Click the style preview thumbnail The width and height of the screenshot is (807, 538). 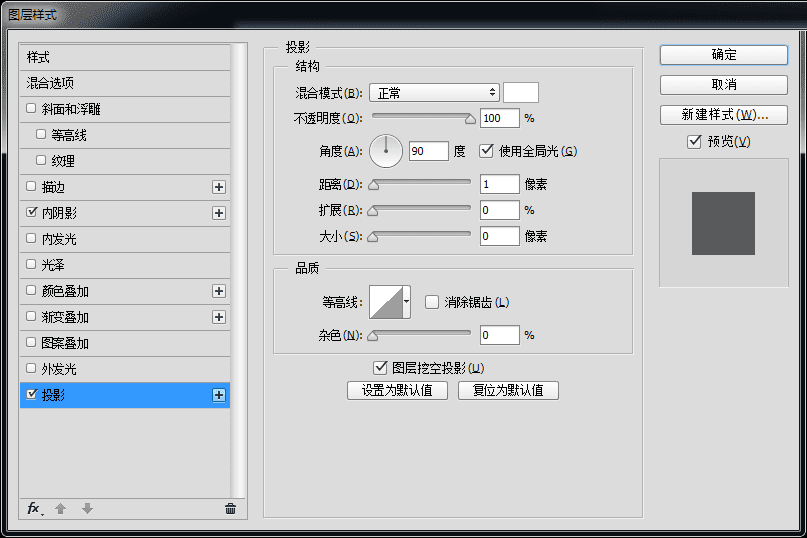723,223
